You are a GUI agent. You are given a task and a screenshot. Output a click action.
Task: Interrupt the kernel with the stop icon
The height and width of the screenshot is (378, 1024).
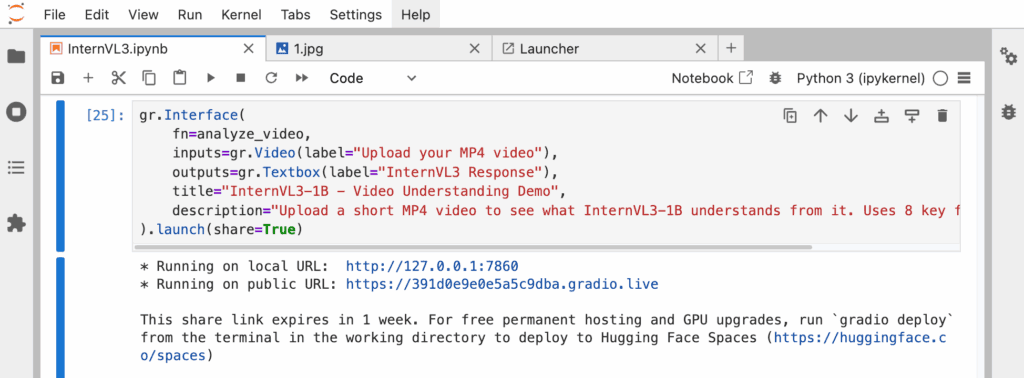click(240, 78)
